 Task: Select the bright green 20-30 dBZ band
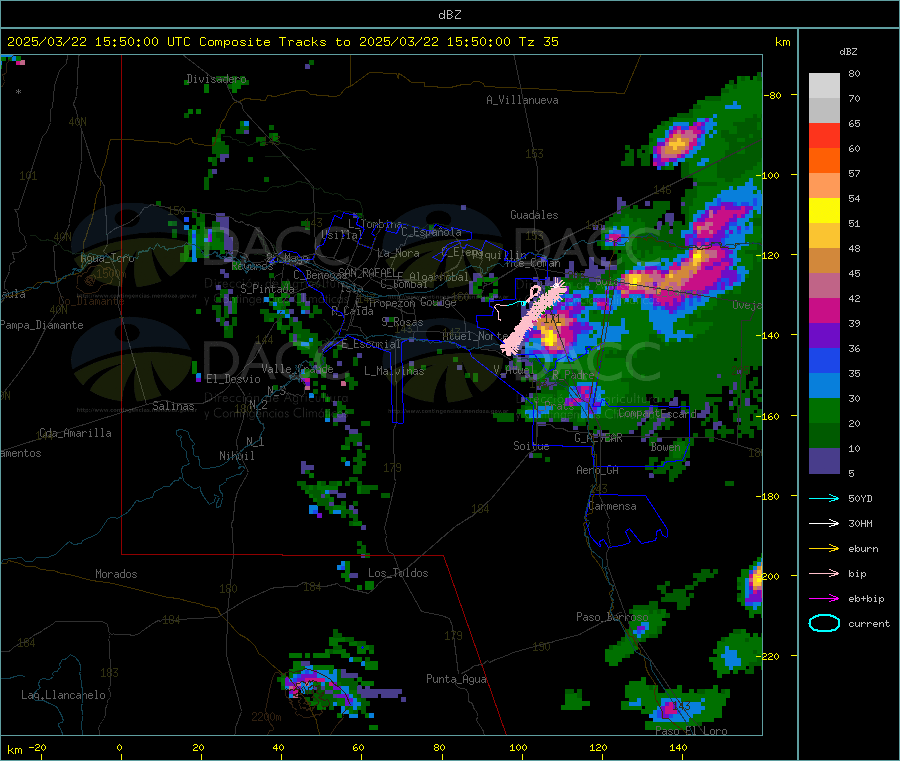824,410
